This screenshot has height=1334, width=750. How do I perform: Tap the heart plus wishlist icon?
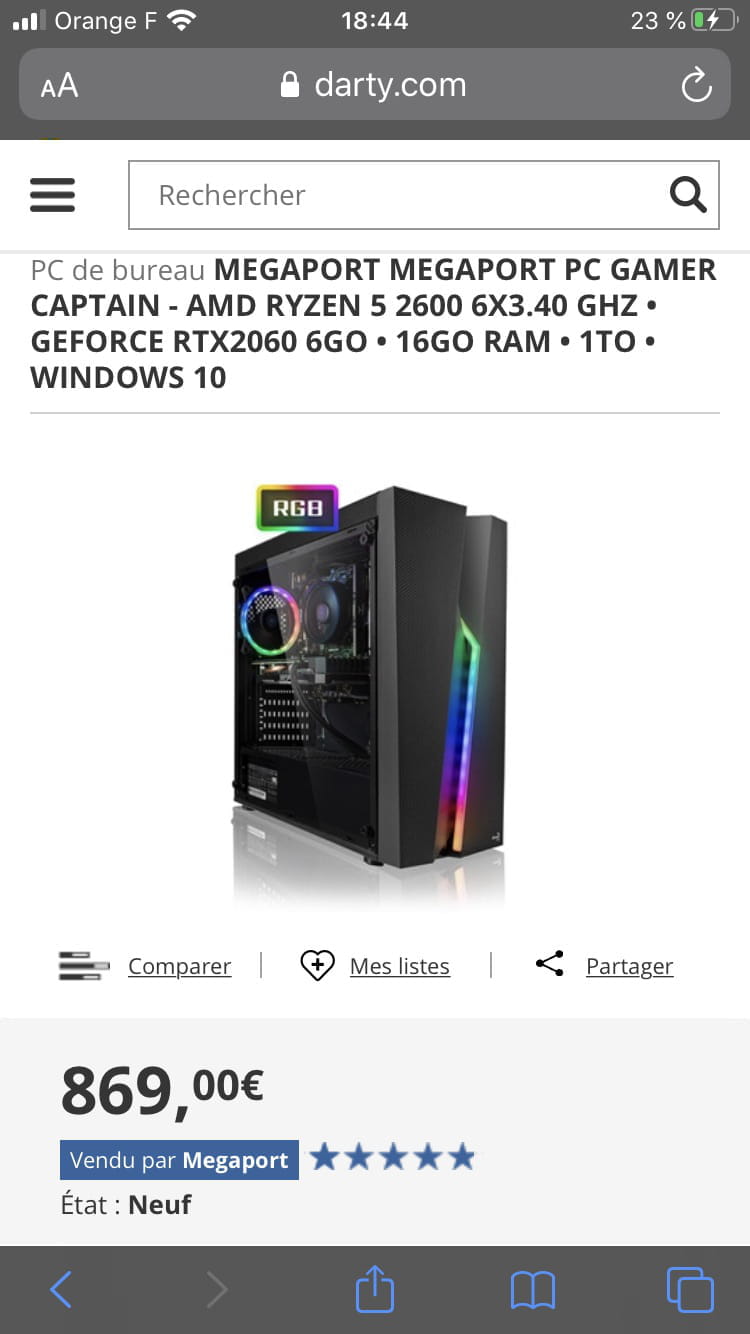[317, 965]
